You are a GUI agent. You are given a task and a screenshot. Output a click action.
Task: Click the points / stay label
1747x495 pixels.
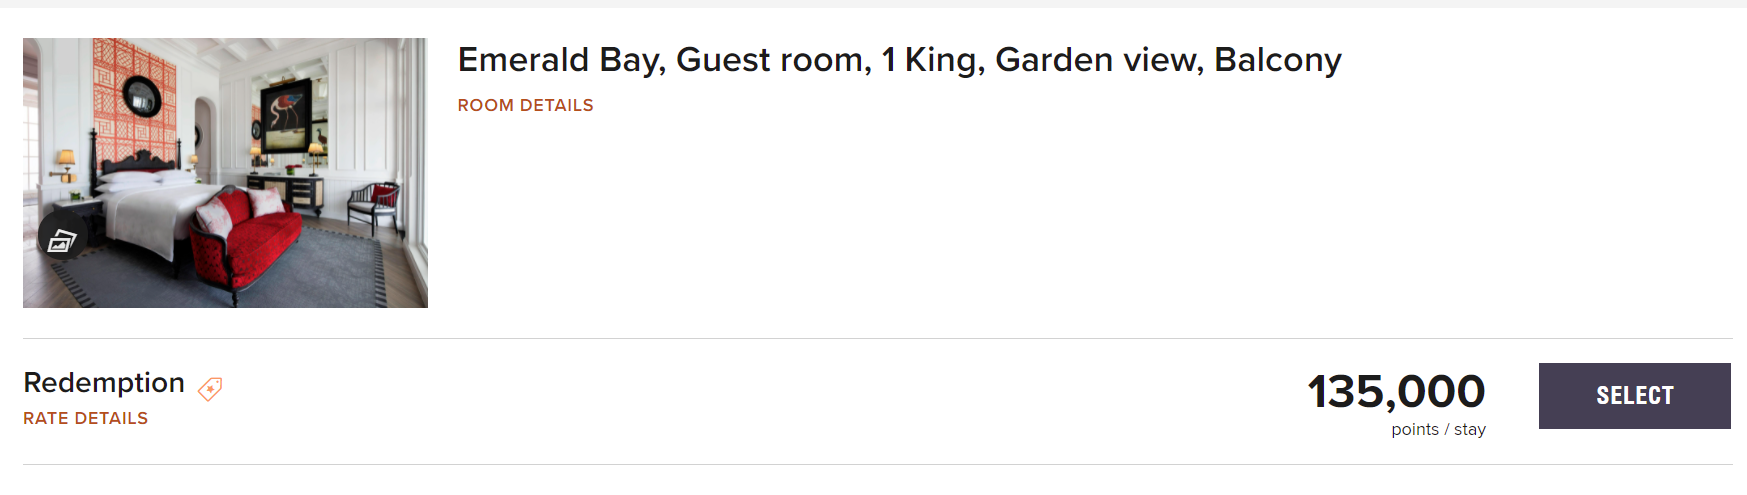pos(1438,430)
